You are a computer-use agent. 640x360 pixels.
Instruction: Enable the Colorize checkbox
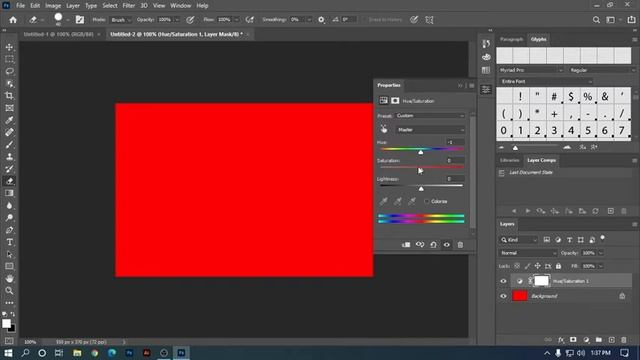[x=427, y=201]
